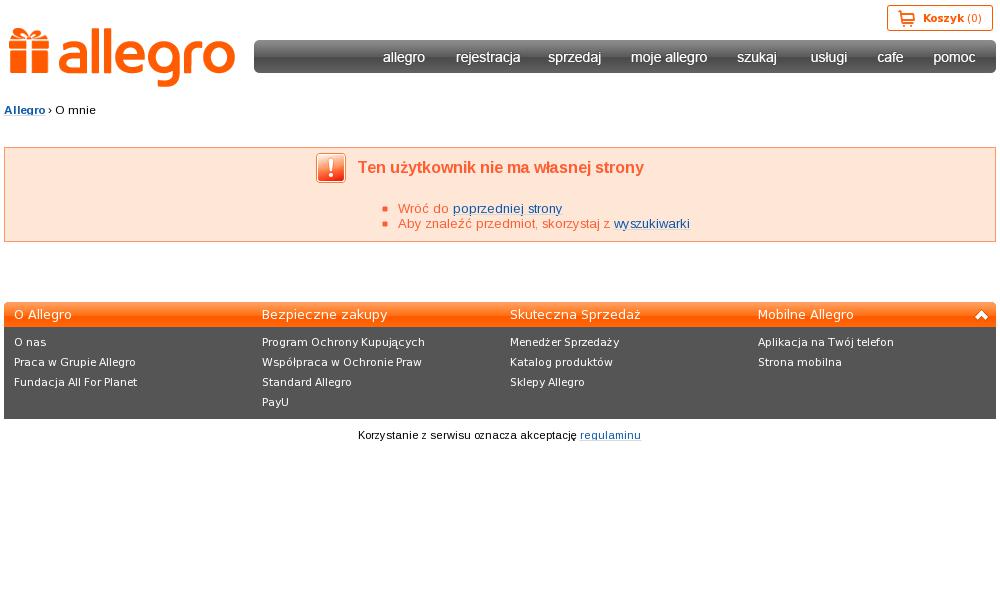Image resolution: width=1000 pixels, height=600 pixels.
Task: Open the usługi menu item
Action: (x=828, y=57)
